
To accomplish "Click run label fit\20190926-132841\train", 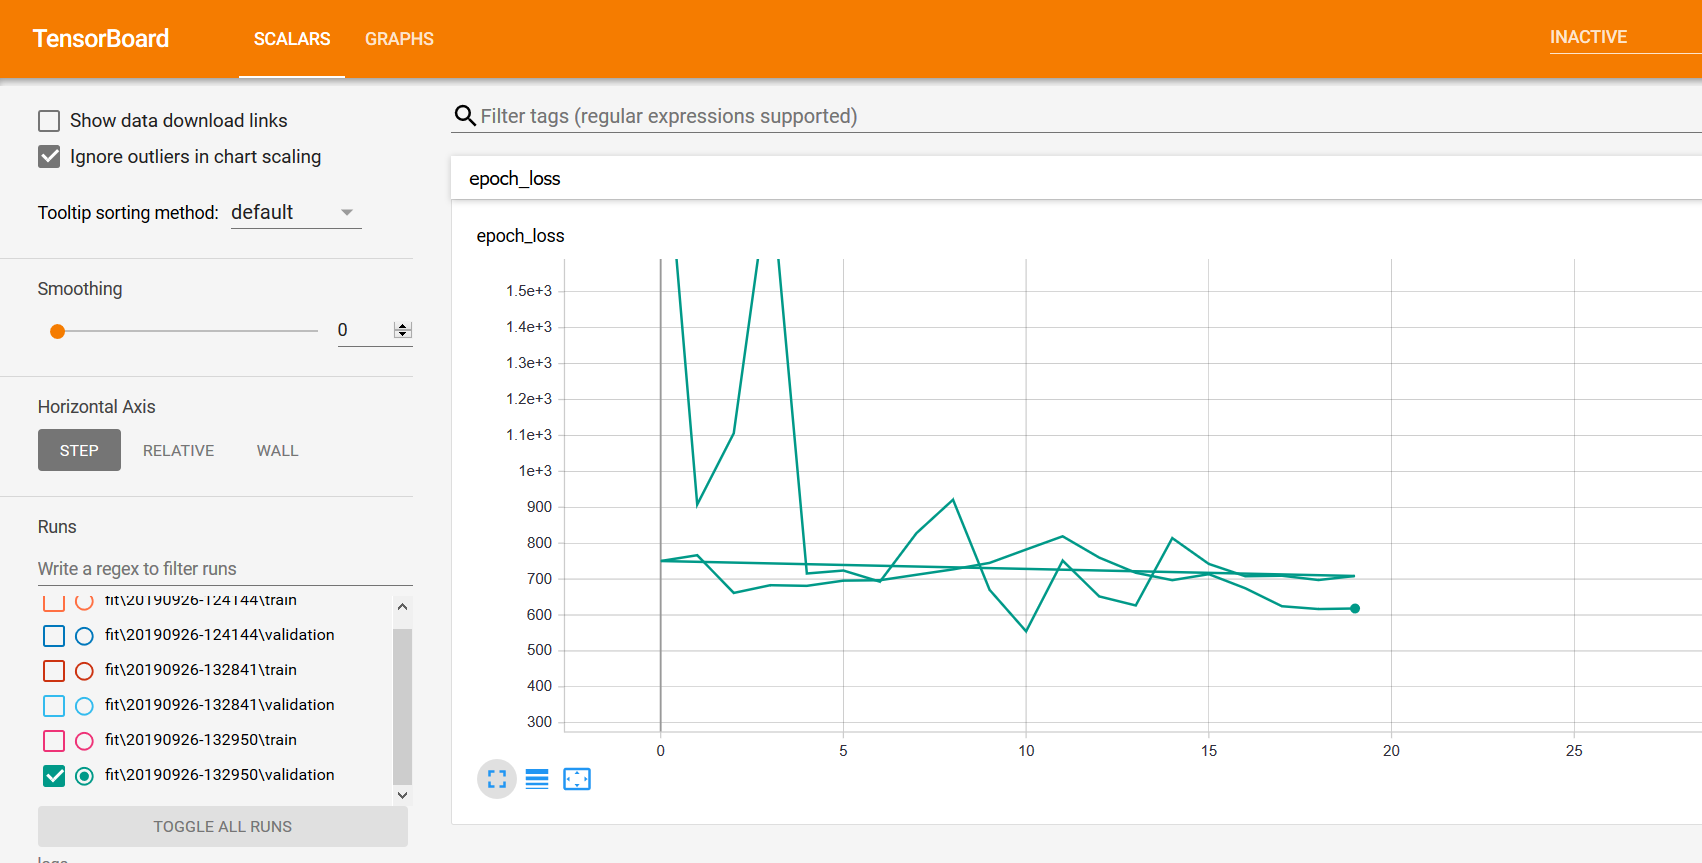I will coord(201,670).
